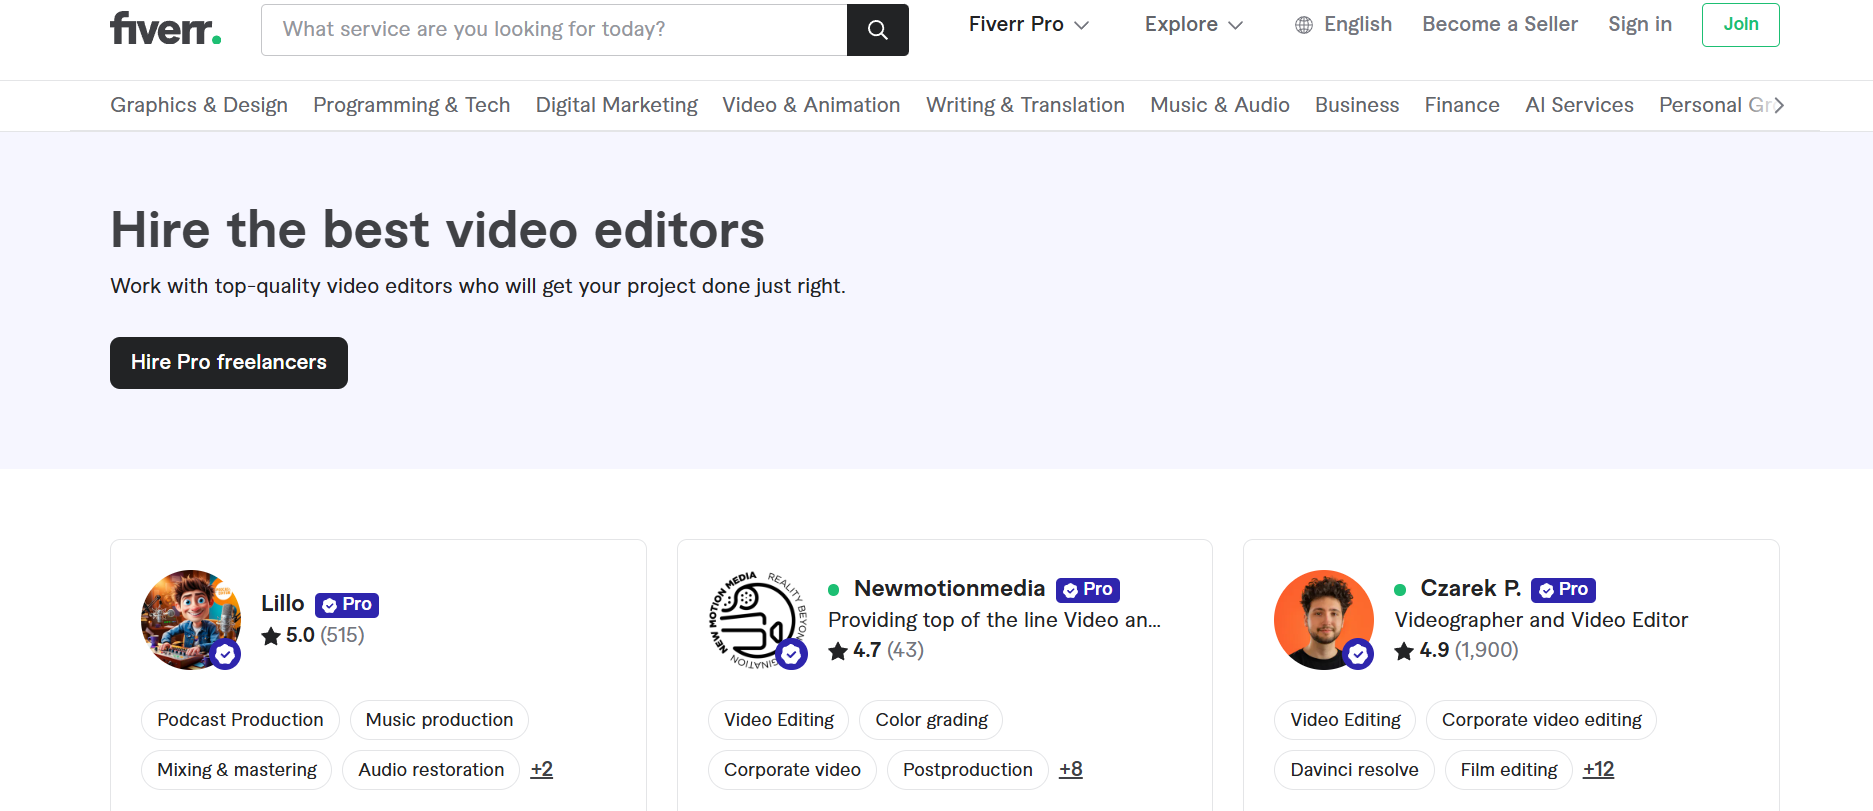Select Czarek's Video Editing tag
The height and width of the screenshot is (811, 1873).
click(x=1345, y=720)
